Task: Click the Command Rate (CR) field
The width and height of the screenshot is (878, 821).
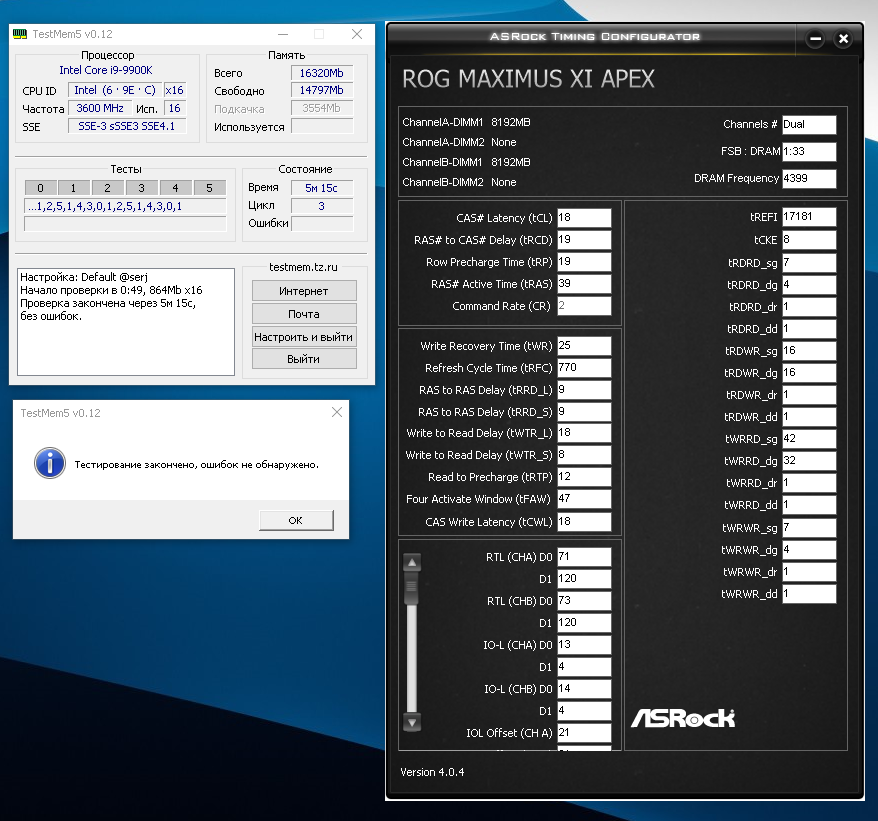Action: [584, 306]
